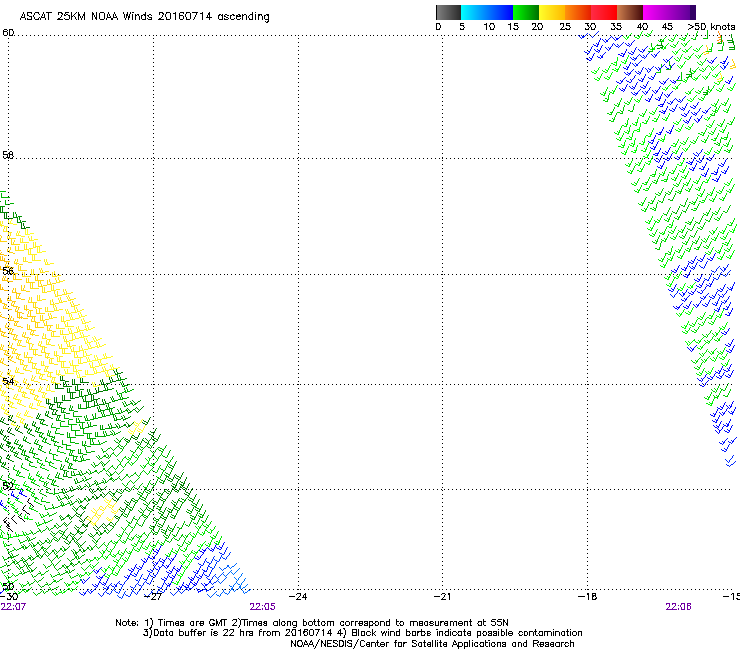This screenshot has width=740, height=650.
Task: Click the '>50 knots' legend label
Action: click(711, 27)
